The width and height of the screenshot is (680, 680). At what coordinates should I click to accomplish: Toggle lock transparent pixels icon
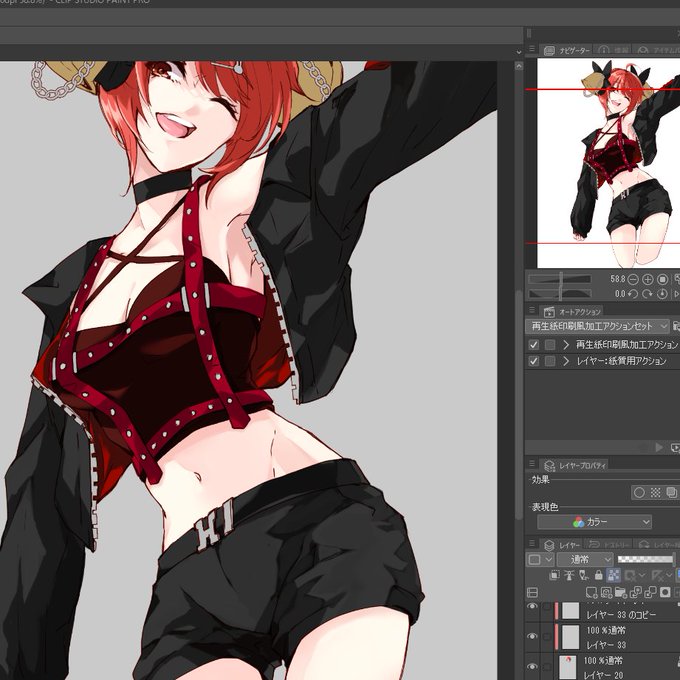[613, 575]
